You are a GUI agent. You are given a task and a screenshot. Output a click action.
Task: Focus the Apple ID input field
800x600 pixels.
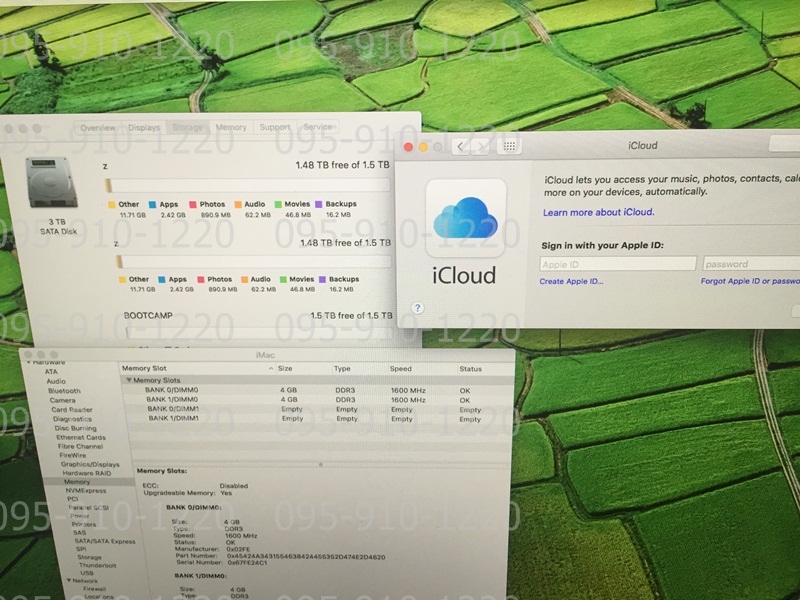point(618,264)
